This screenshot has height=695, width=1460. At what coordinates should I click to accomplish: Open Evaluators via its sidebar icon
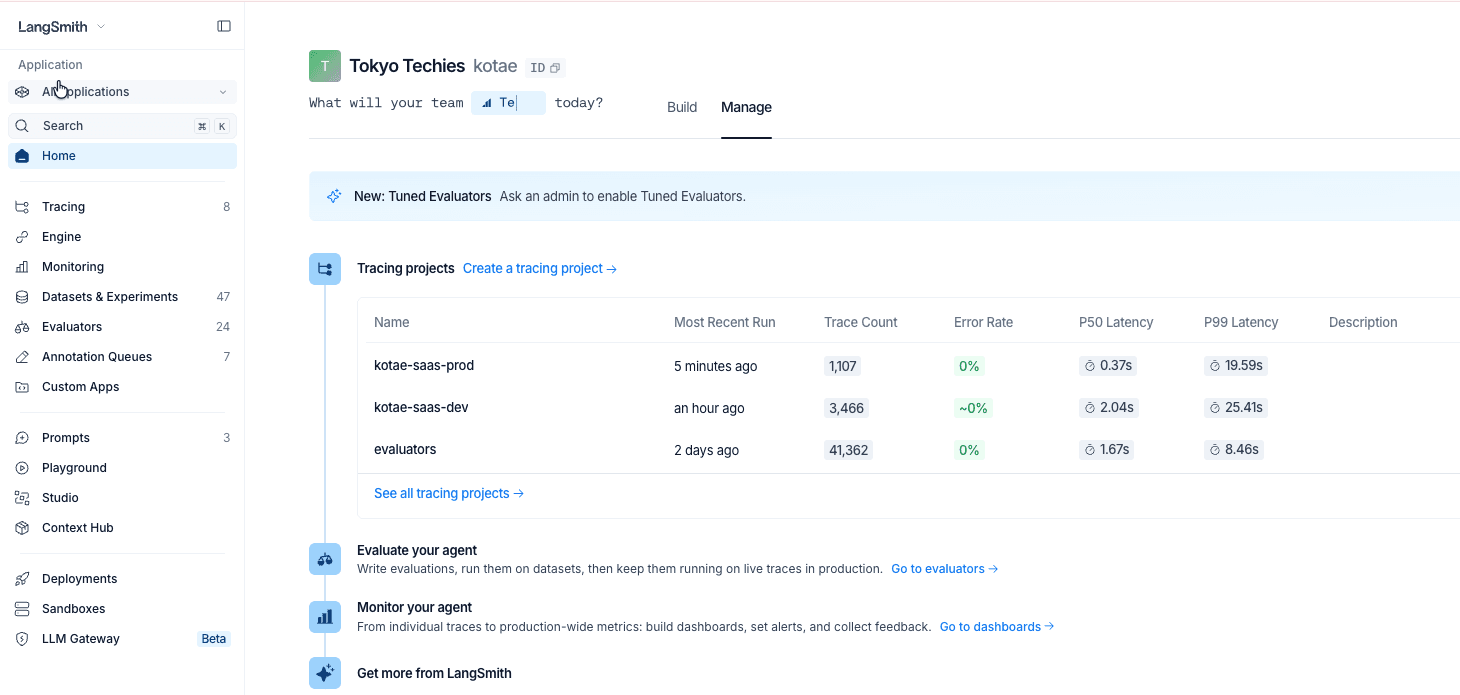tap(22, 327)
